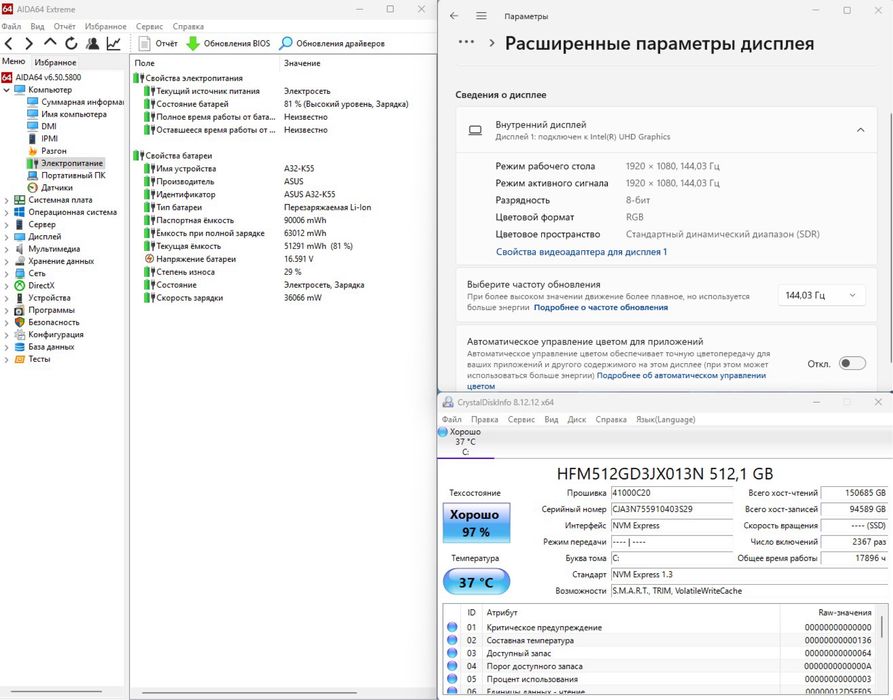Expand the Дисплей tree node
This screenshot has height=700, width=893.
point(6,237)
